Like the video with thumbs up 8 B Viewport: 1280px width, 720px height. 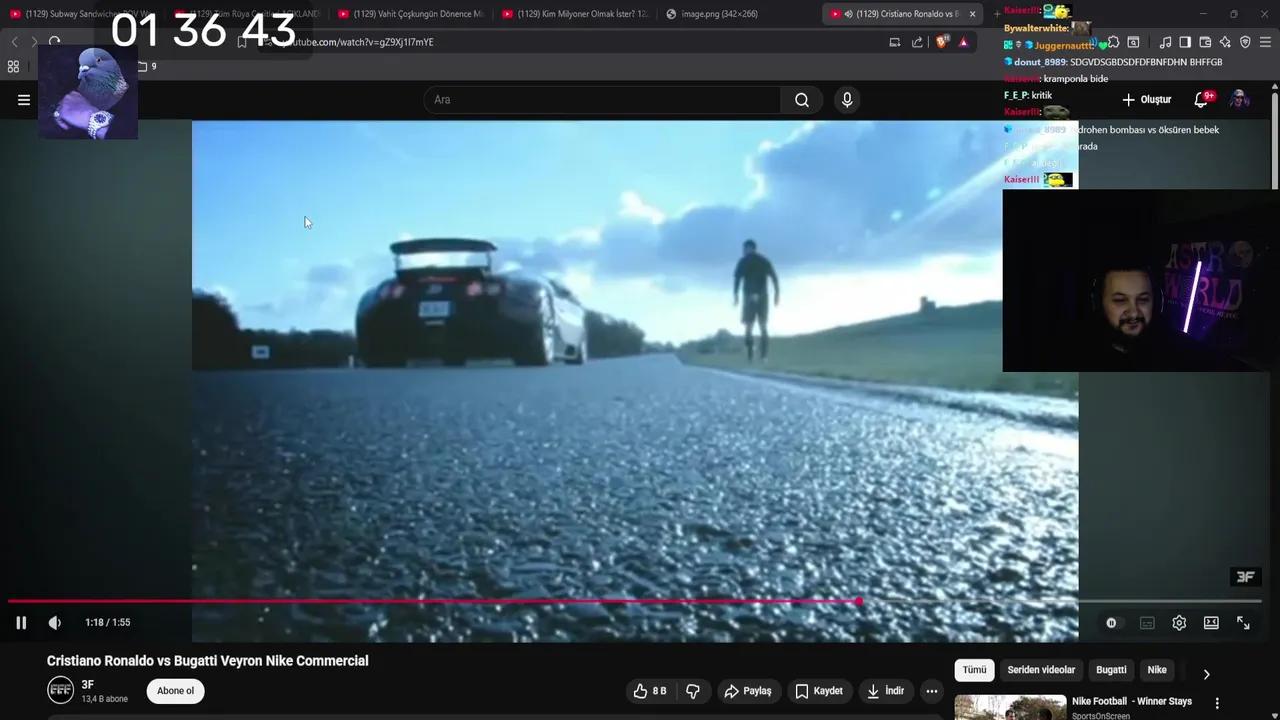(x=650, y=691)
